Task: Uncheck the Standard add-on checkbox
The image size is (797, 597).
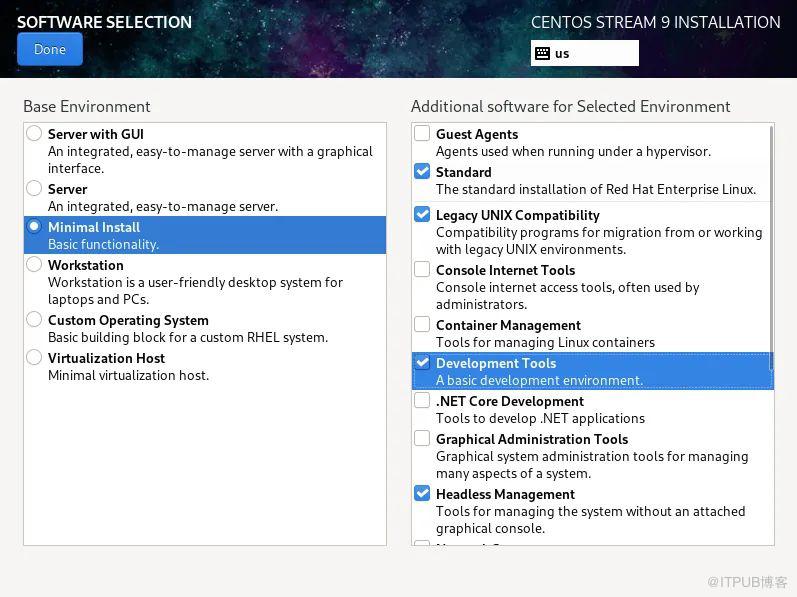Action: pos(422,172)
